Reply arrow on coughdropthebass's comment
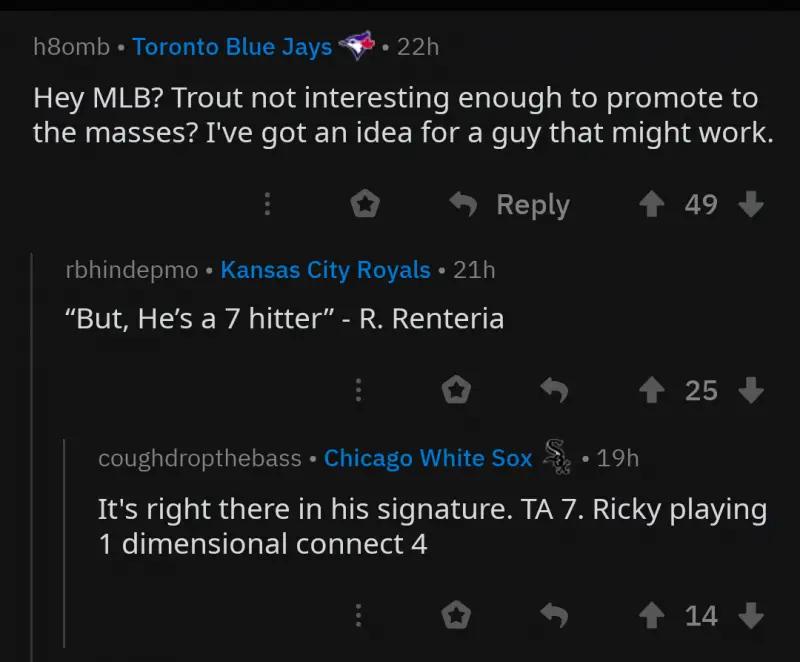Viewport: 800px width, 662px height. tap(553, 615)
